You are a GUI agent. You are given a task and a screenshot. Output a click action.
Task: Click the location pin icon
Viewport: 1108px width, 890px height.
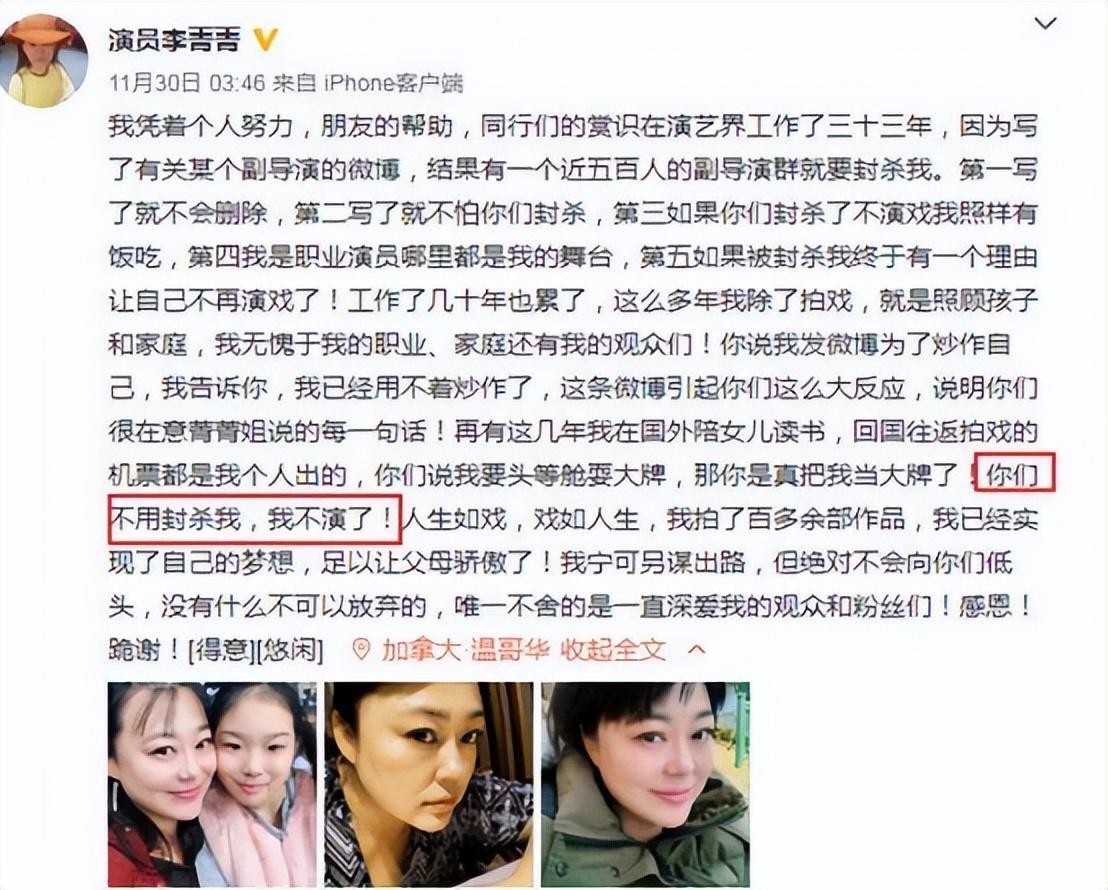tap(360, 649)
